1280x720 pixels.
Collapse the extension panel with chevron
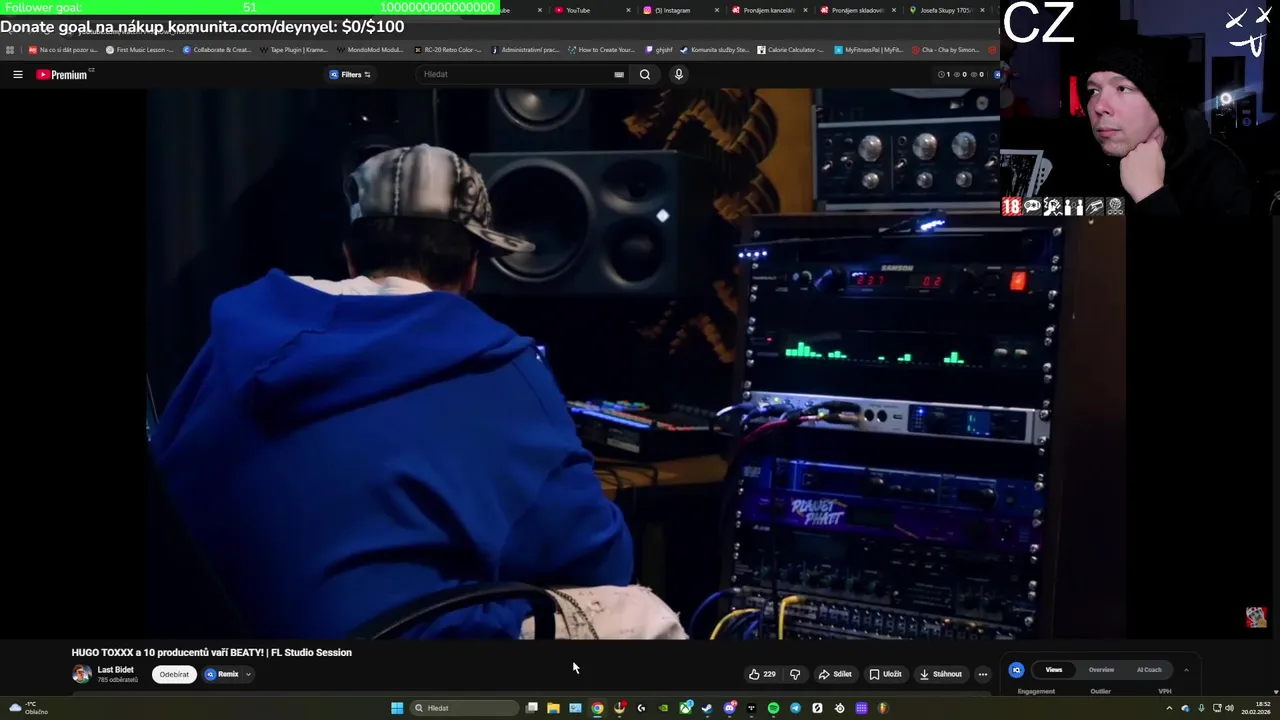[x=1186, y=670]
